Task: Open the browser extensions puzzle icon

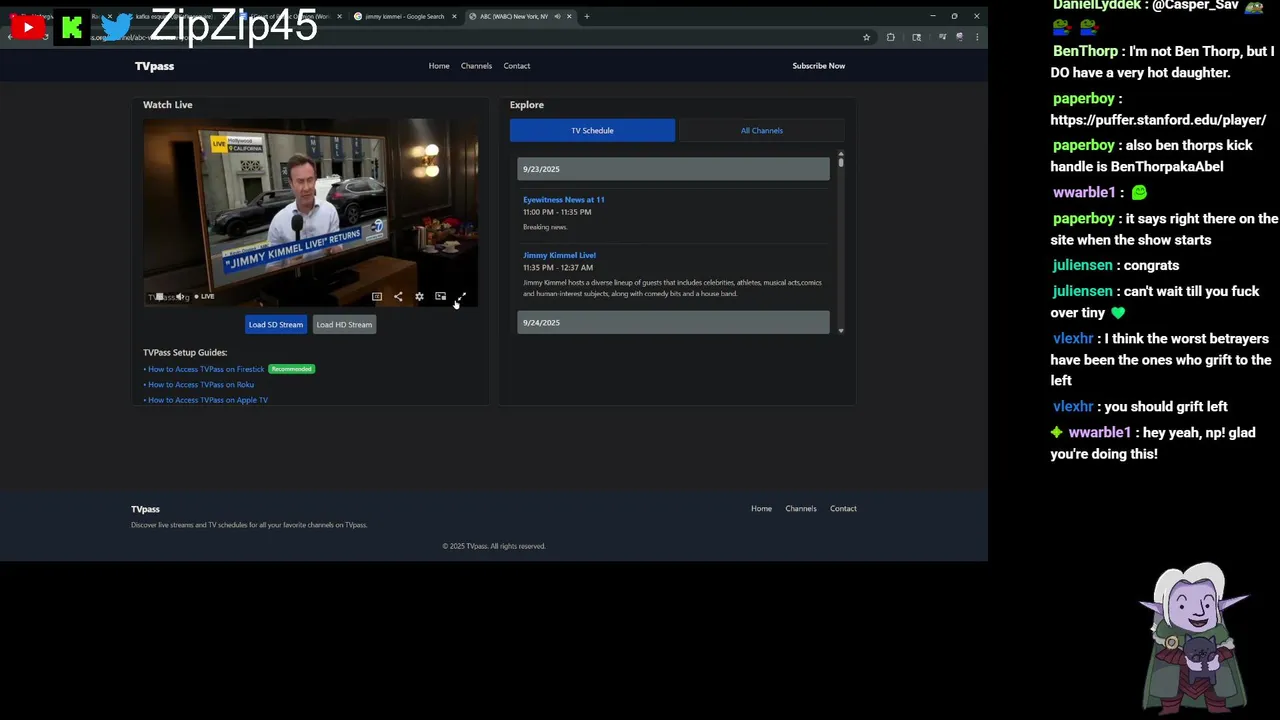Action: [x=891, y=37]
